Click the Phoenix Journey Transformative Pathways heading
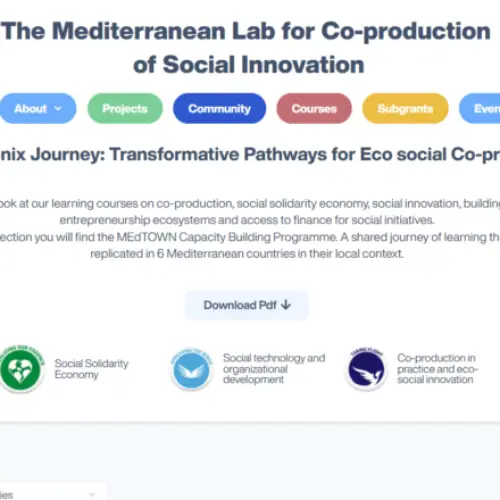Viewport: 500px width, 500px height. pos(250,155)
